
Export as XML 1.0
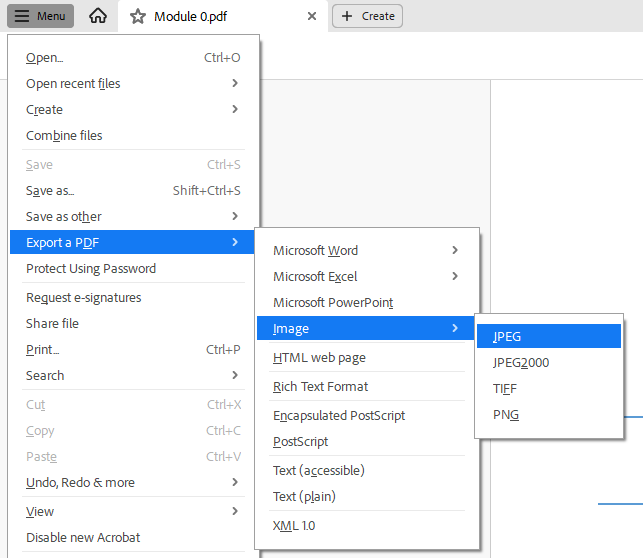[366, 526]
